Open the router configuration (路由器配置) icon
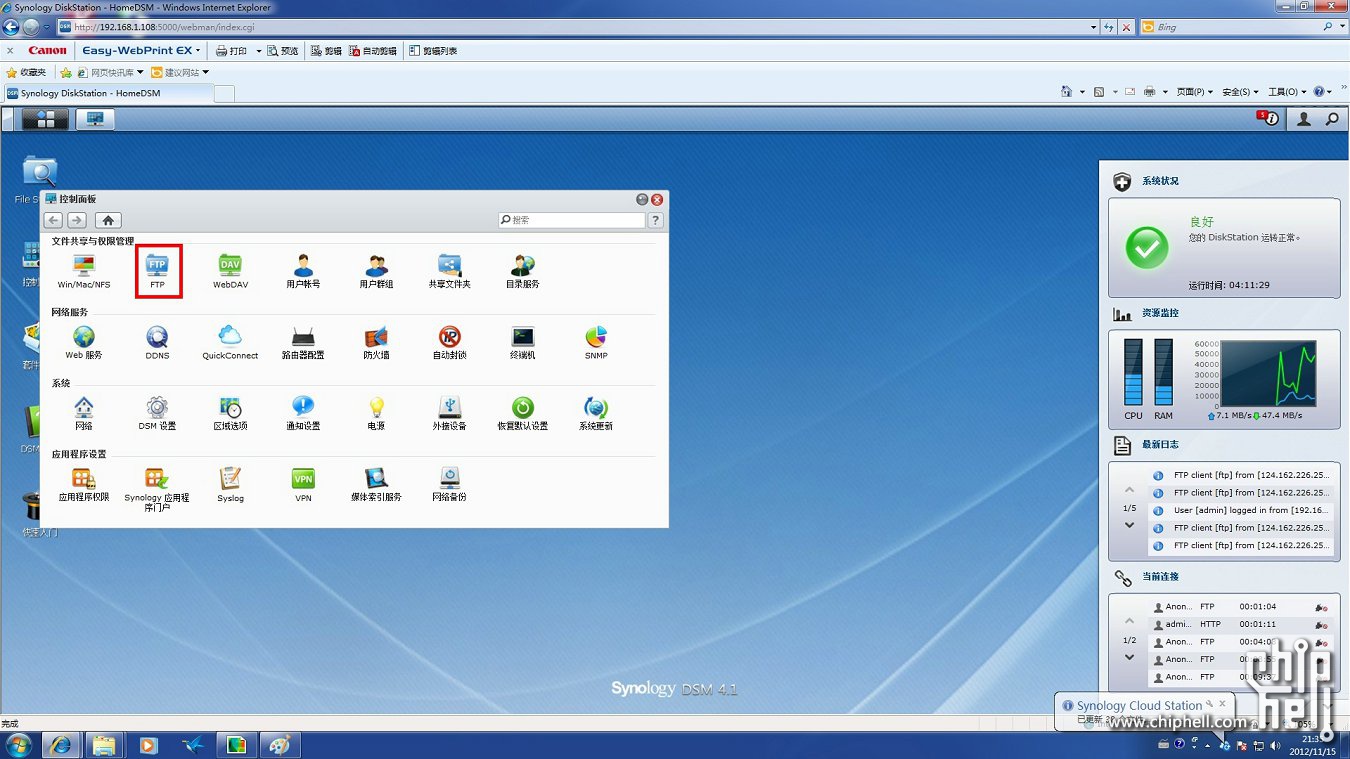 click(303, 342)
